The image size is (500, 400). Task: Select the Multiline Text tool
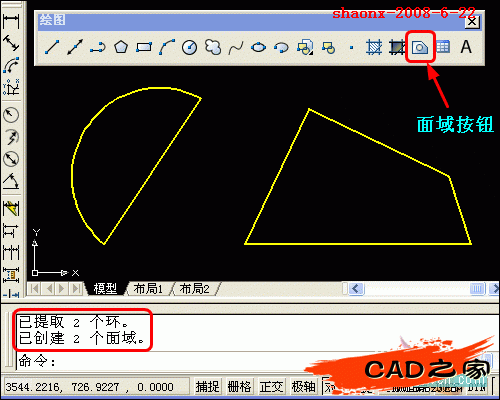tap(466, 47)
